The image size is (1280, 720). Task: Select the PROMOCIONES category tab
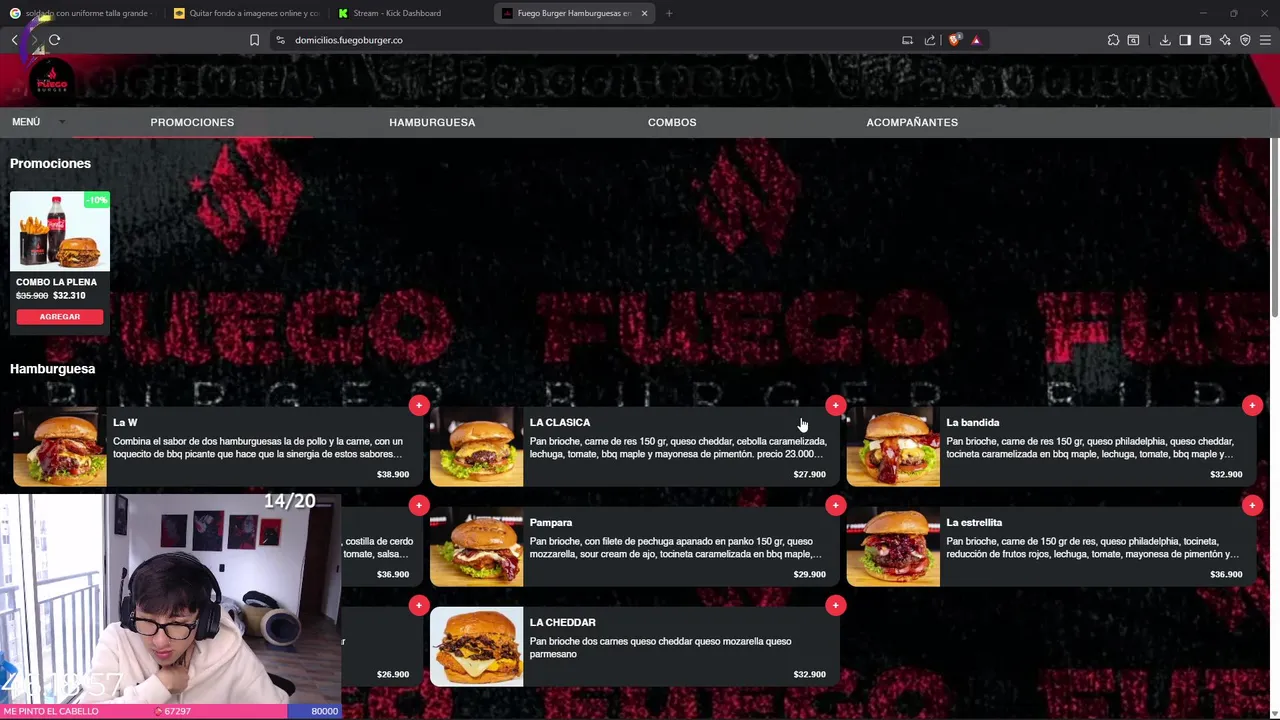point(192,122)
